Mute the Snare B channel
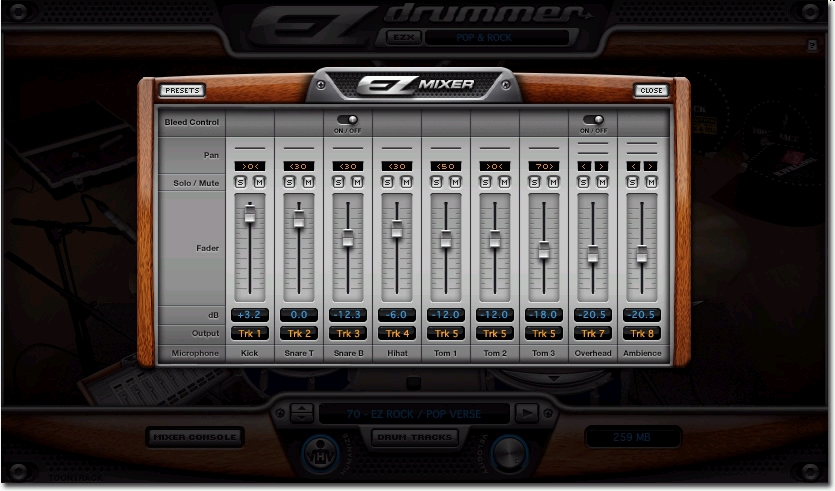835x491 pixels. [x=357, y=183]
